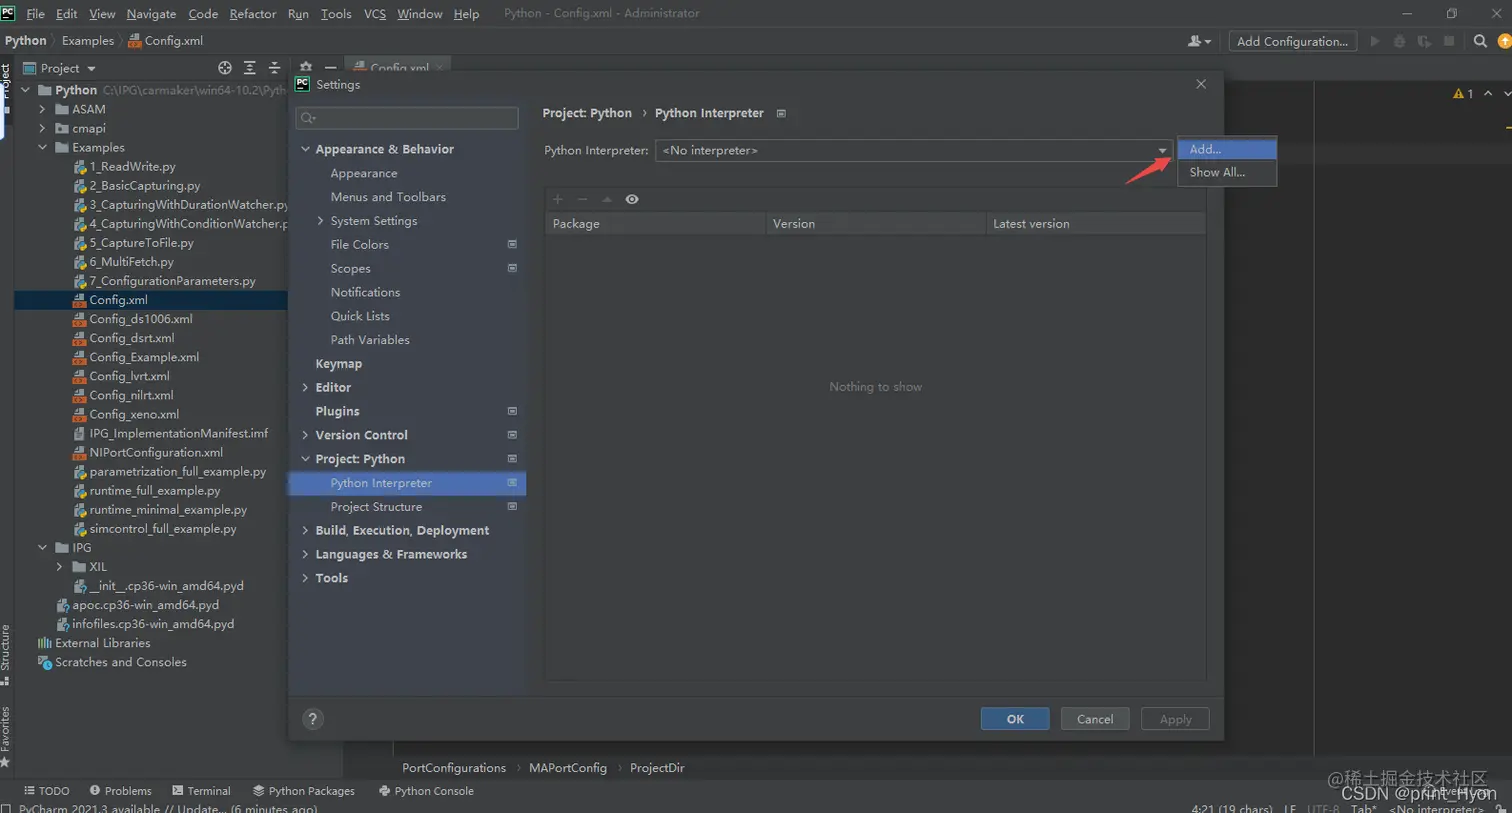This screenshot has height=813, width=1512.
Task: Click the Favorites side tab
Action: click(5, 736)
